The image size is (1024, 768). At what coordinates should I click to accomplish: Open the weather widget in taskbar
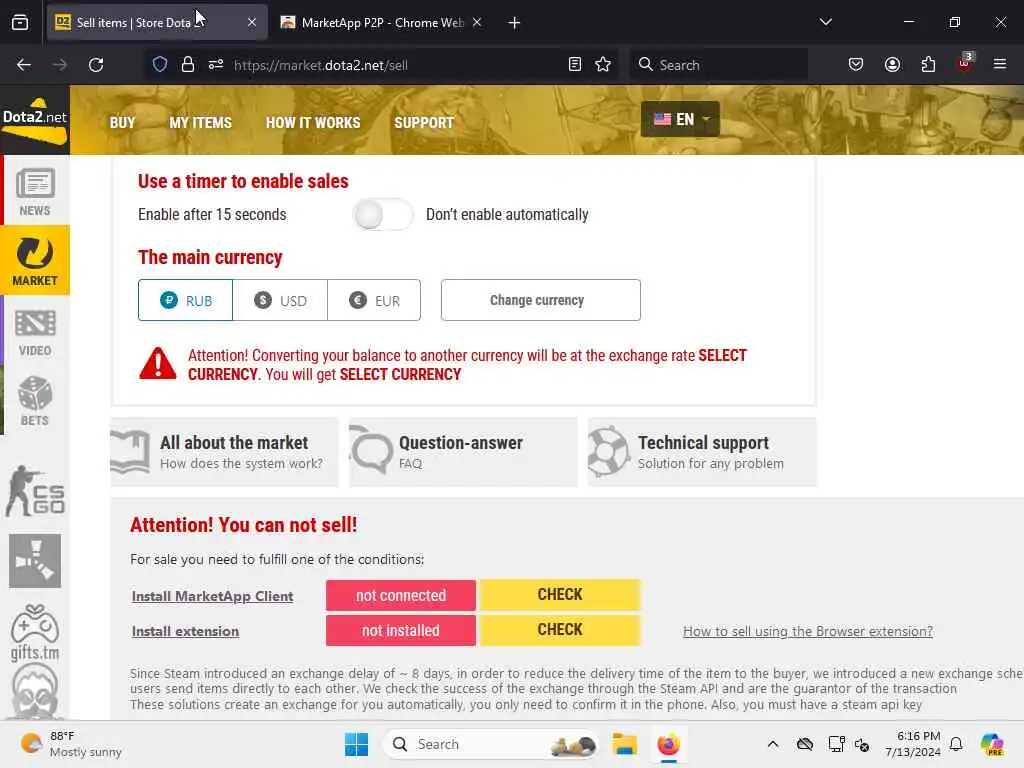pyautogui.click(x=71, y=744)
